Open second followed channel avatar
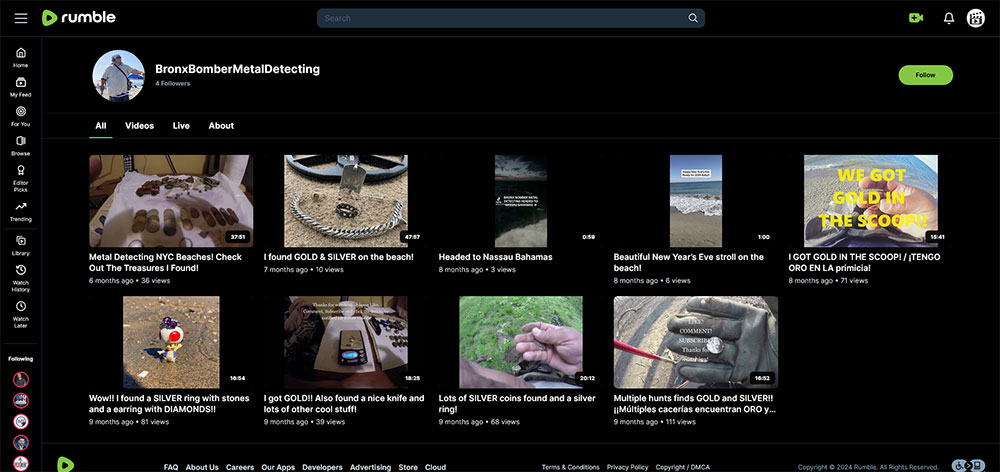 (x=21, y=401)
